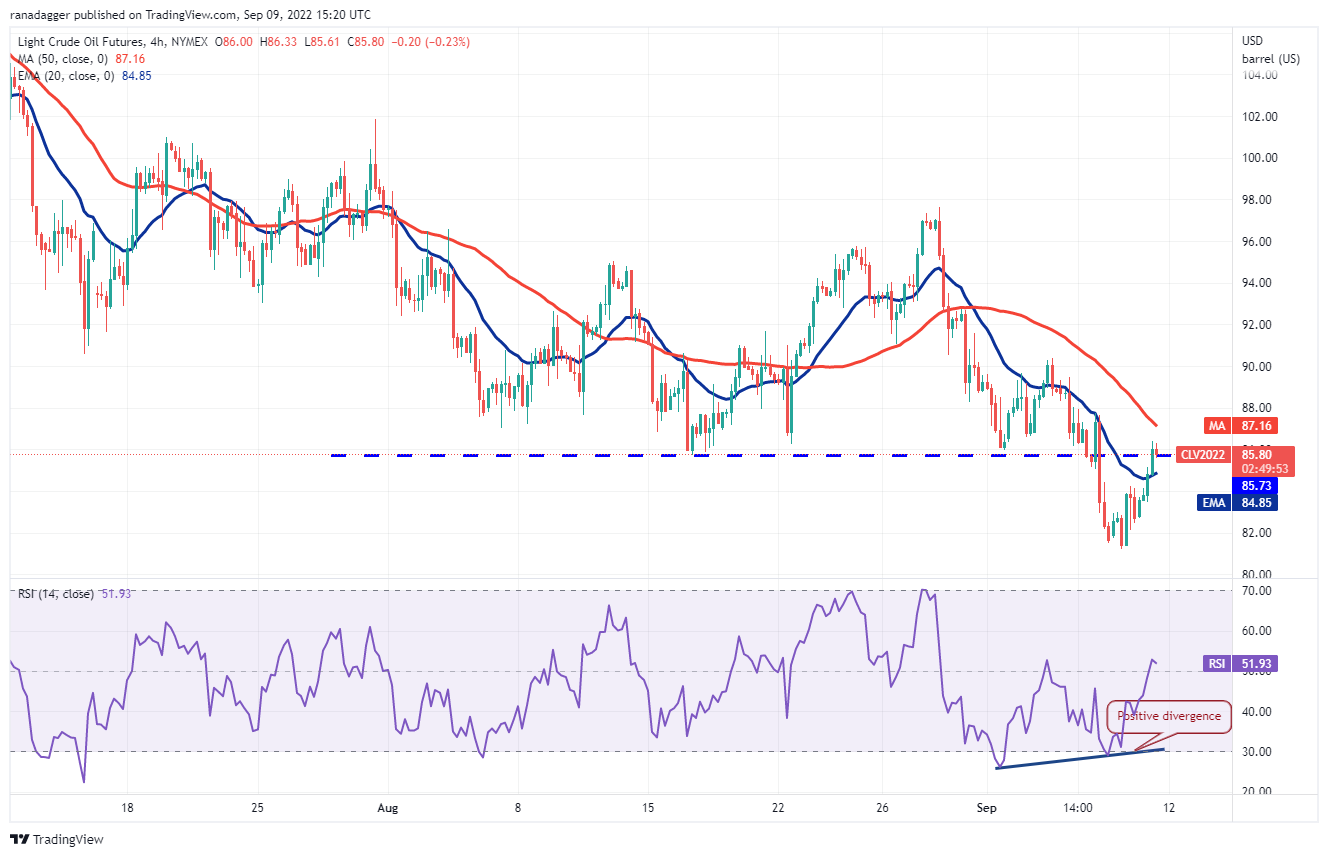The image size is (1328, 857).
Task: Click the TradingView logo in bottom corner
Action: (57, 839)
